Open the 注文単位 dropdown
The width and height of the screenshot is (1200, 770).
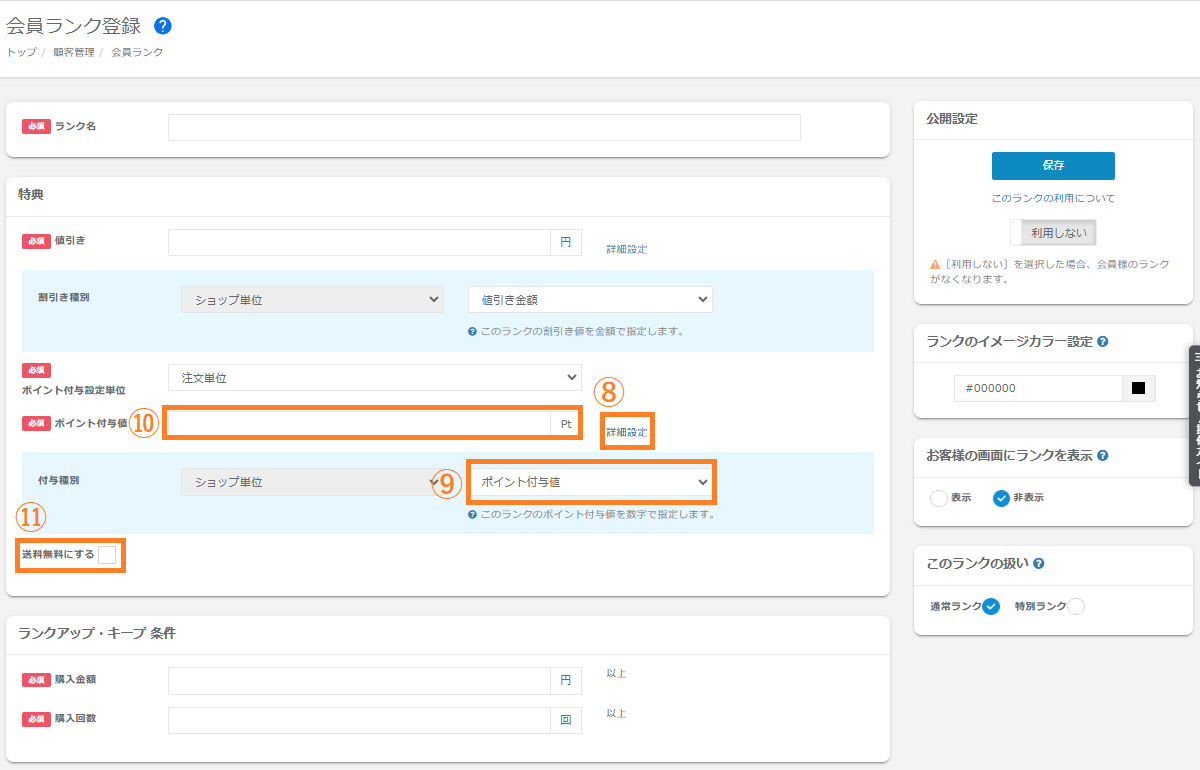coord(375,377)
